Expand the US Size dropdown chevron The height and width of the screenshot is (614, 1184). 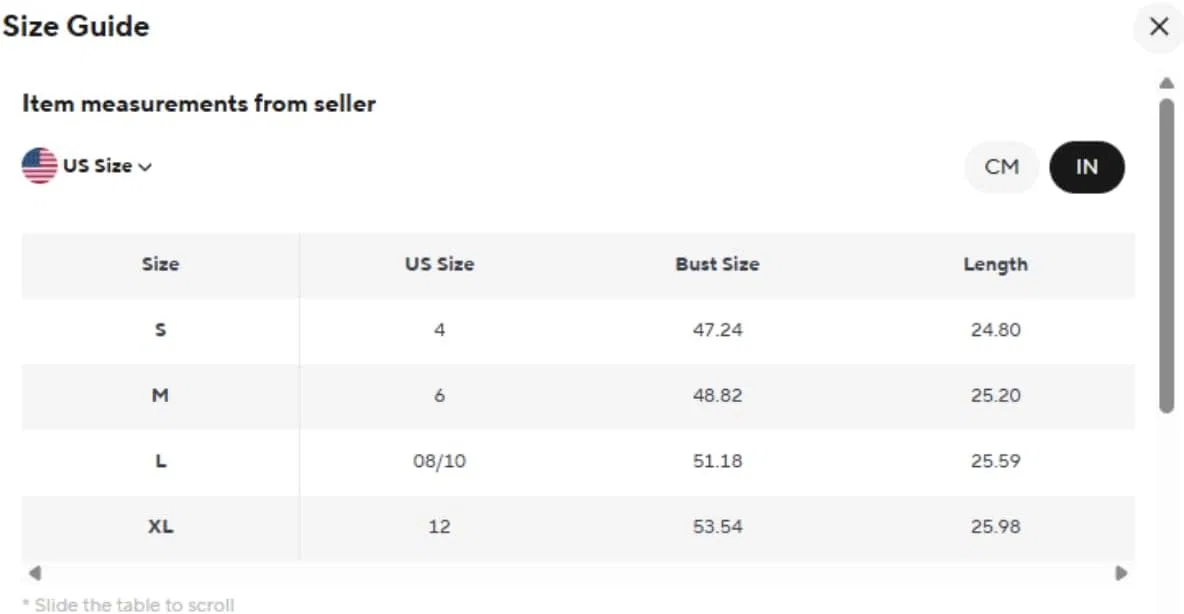[x=146, y=167]
